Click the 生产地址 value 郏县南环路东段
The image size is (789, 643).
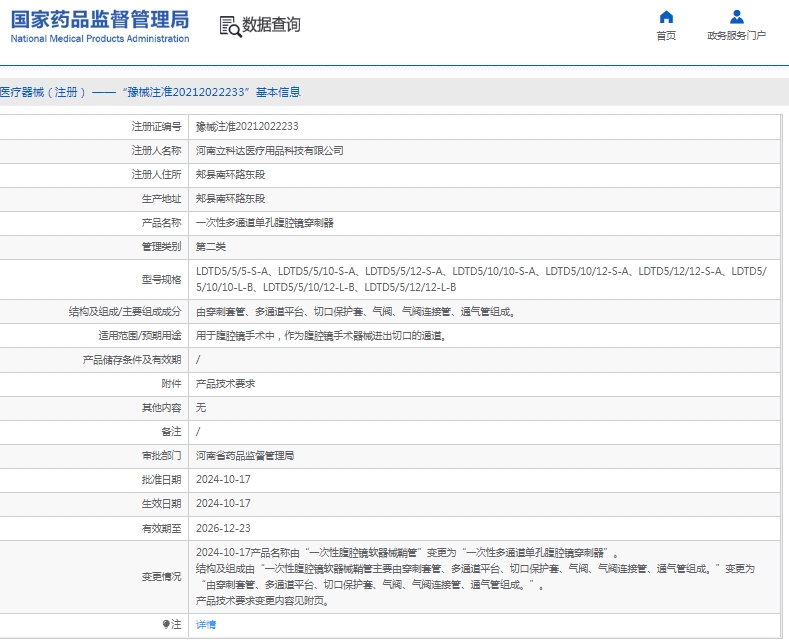pos(230,199)
